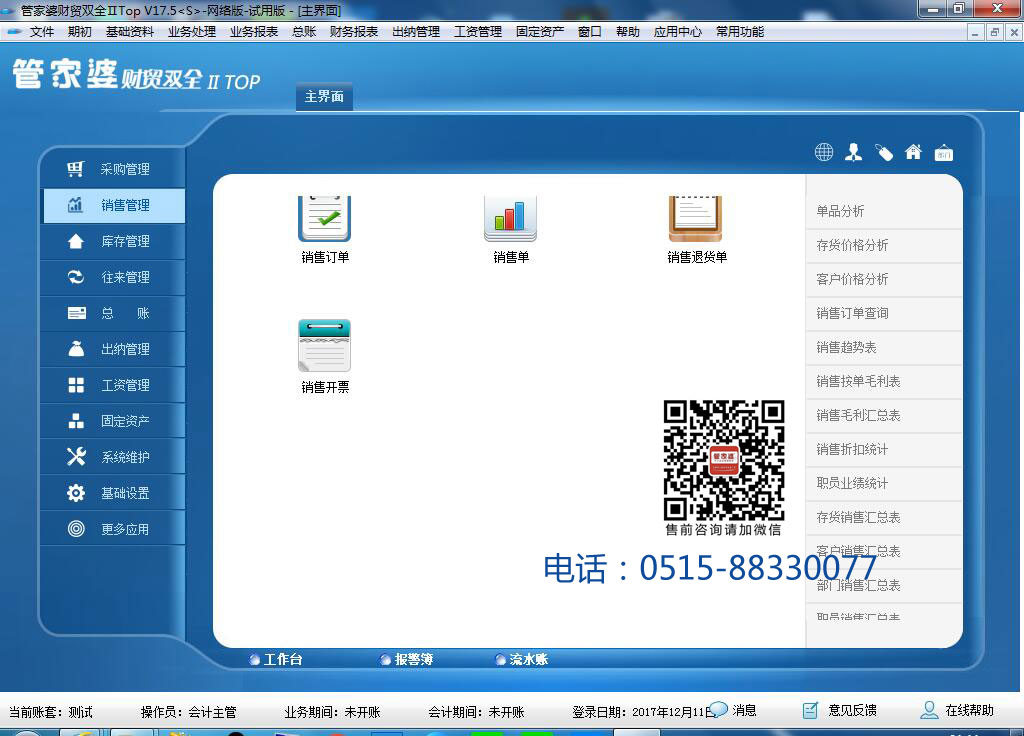Open the 工资管理 menu in menu bar

click(x=477, y=31)
